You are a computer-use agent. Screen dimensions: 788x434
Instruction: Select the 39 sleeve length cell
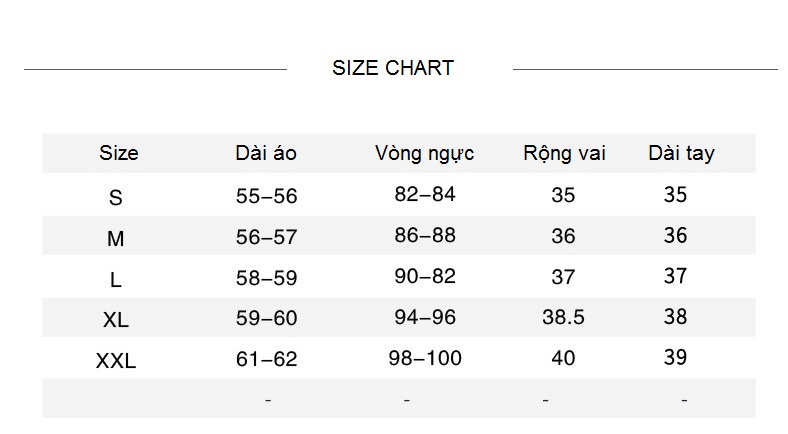(676, 357)
